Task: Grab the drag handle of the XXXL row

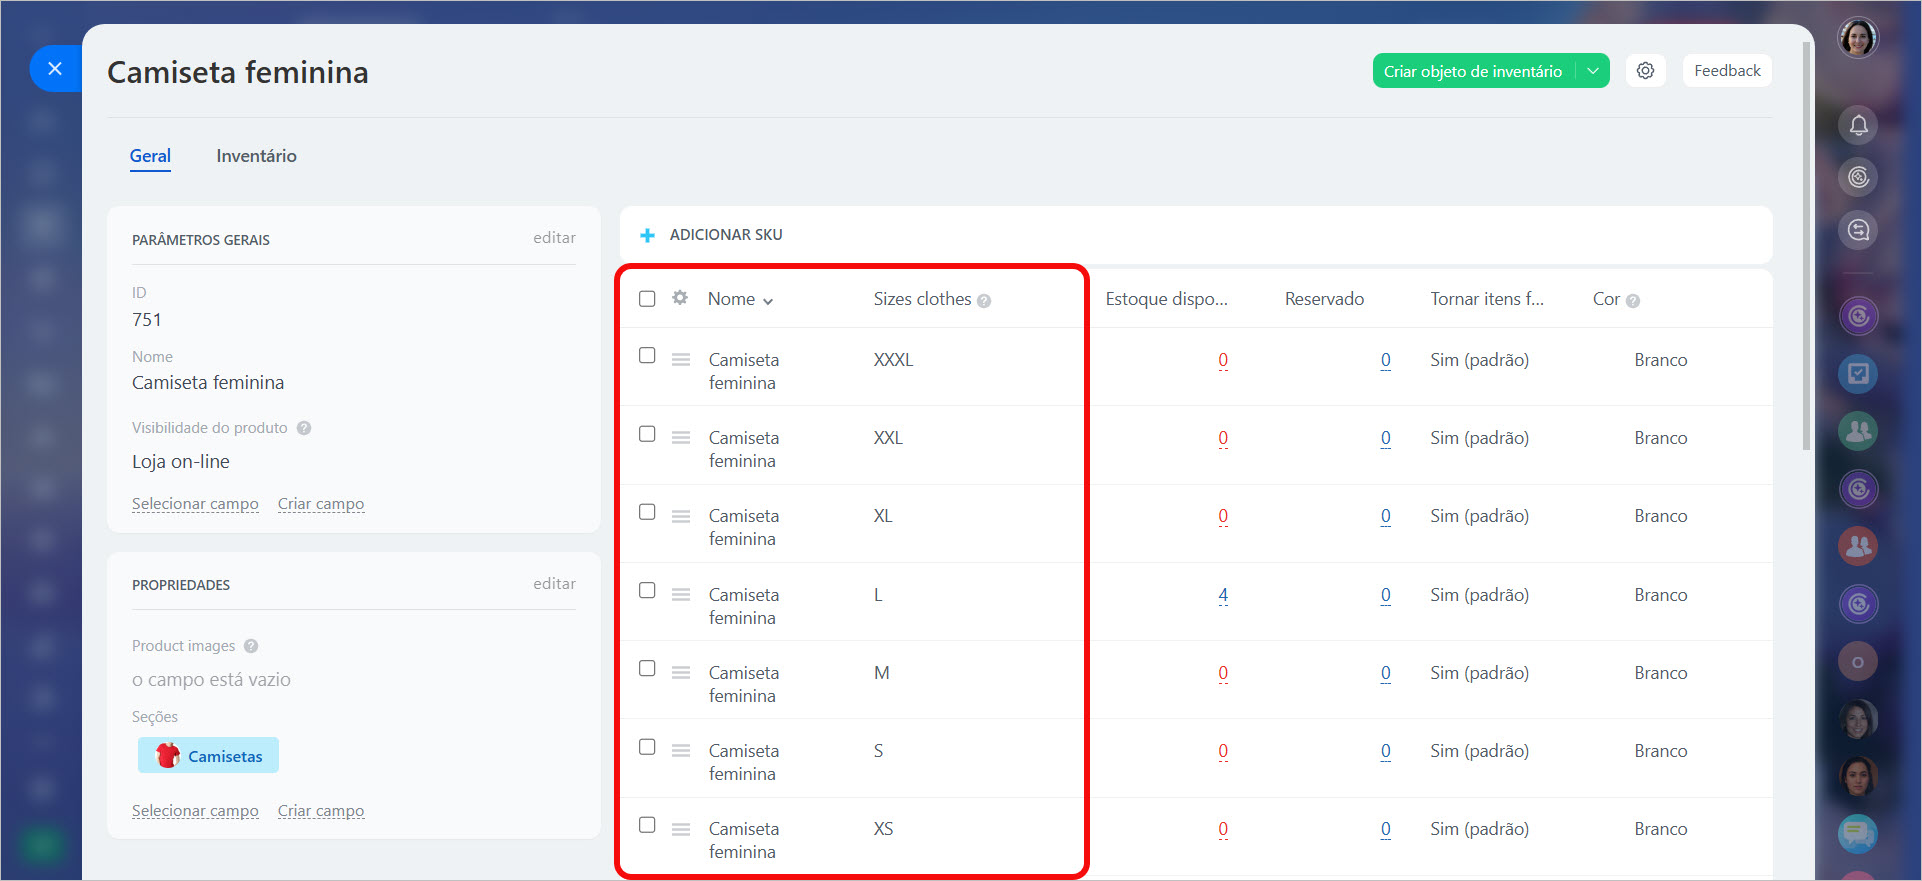Action: pyautogui.click(x=681, y=359)
